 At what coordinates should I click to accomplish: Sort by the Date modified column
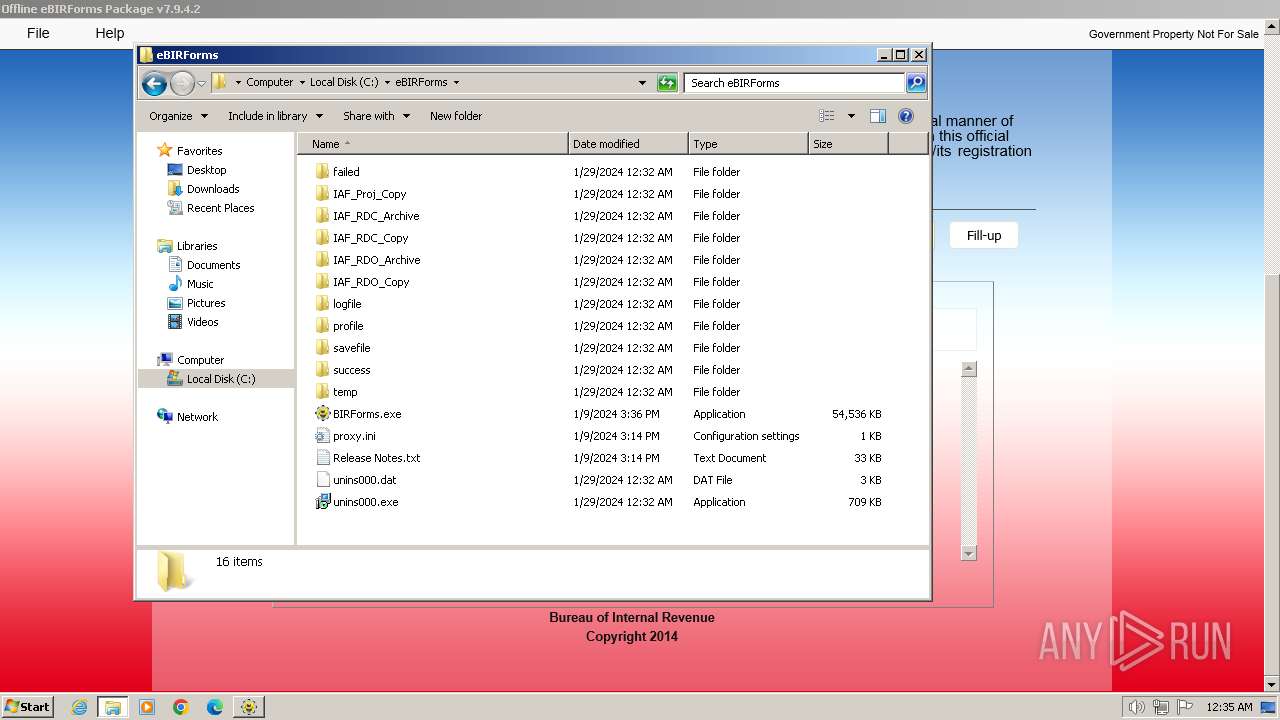(628, 144)
